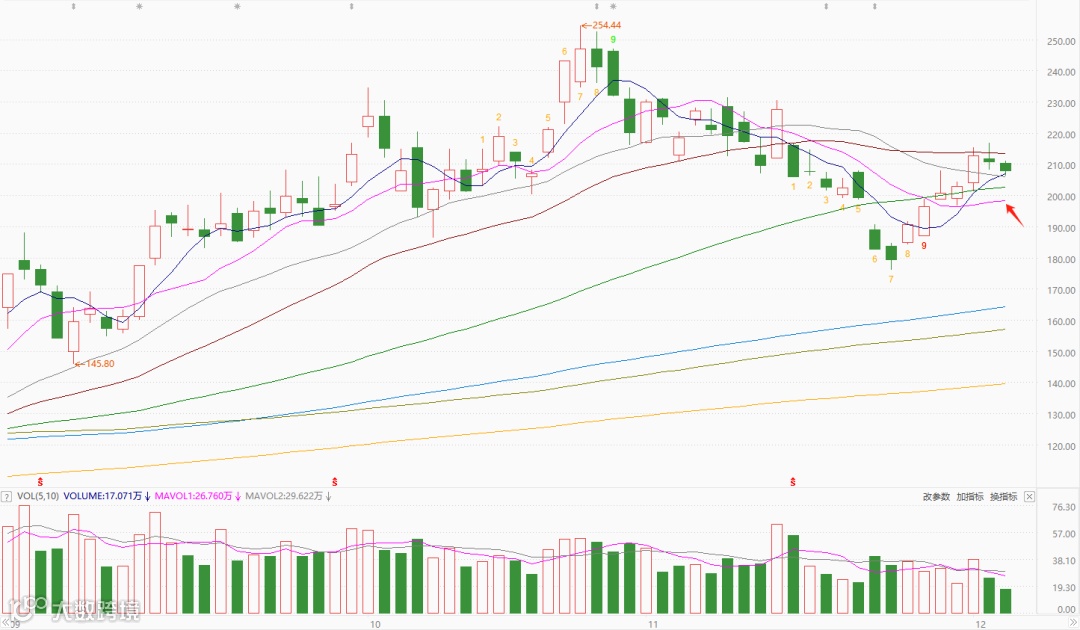This screenshot has width=1080, height=630.
Task: Click 加指标 to add an indicator
Action: [x=970, y=496]
